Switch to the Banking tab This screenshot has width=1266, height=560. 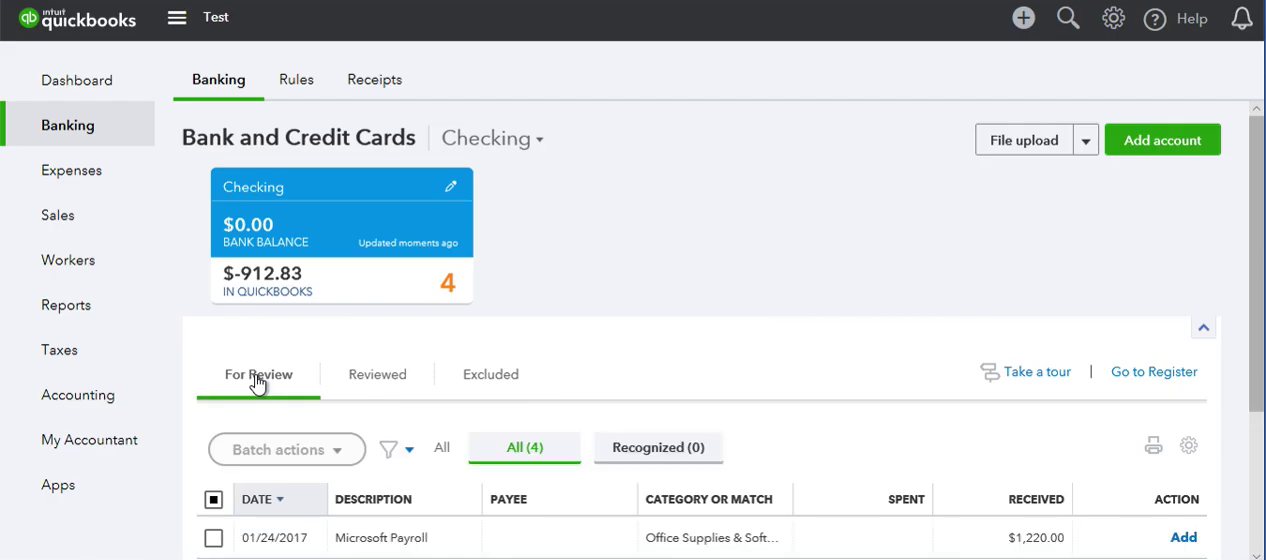(218, 80)
